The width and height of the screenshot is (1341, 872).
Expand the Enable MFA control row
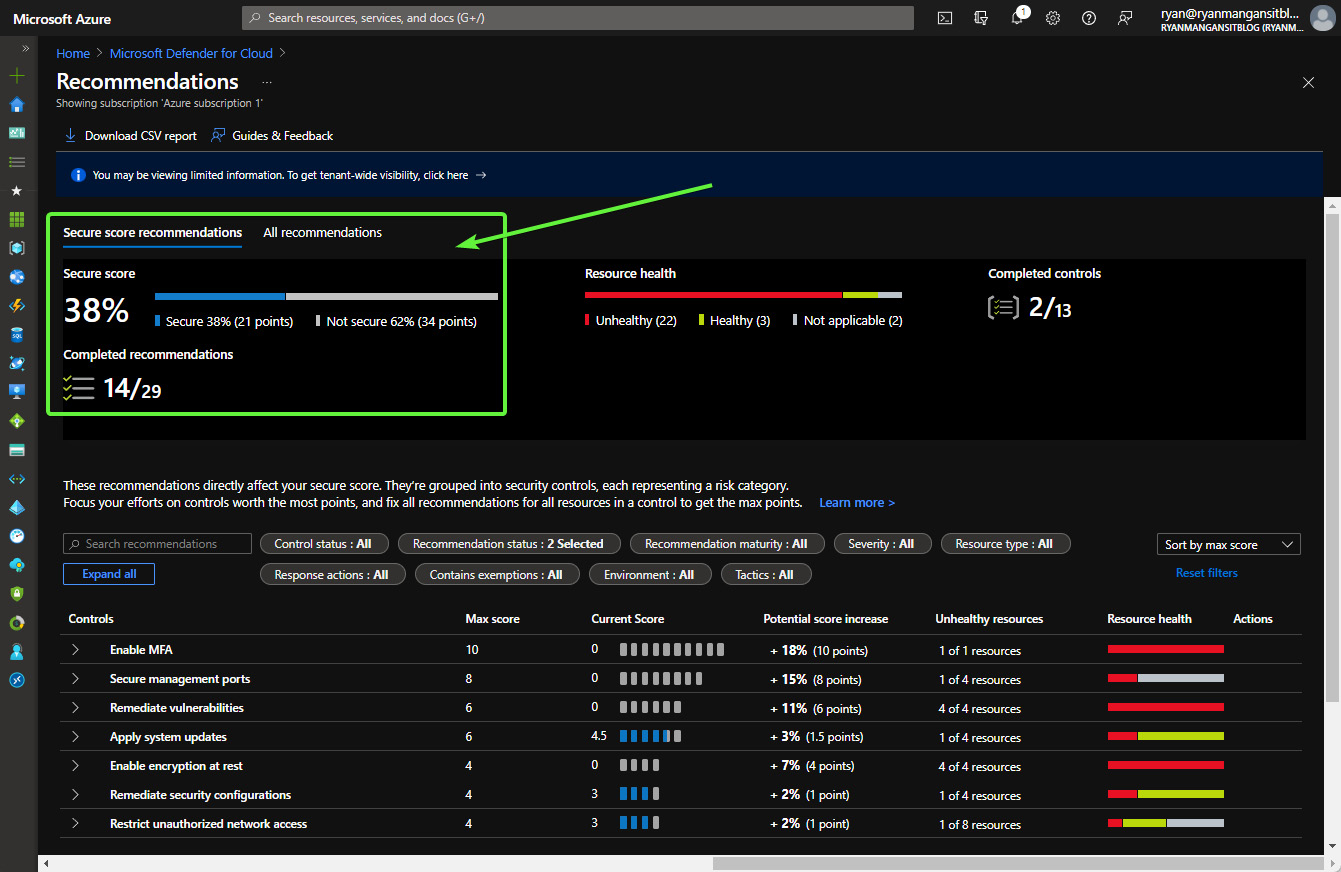(75, 650)
